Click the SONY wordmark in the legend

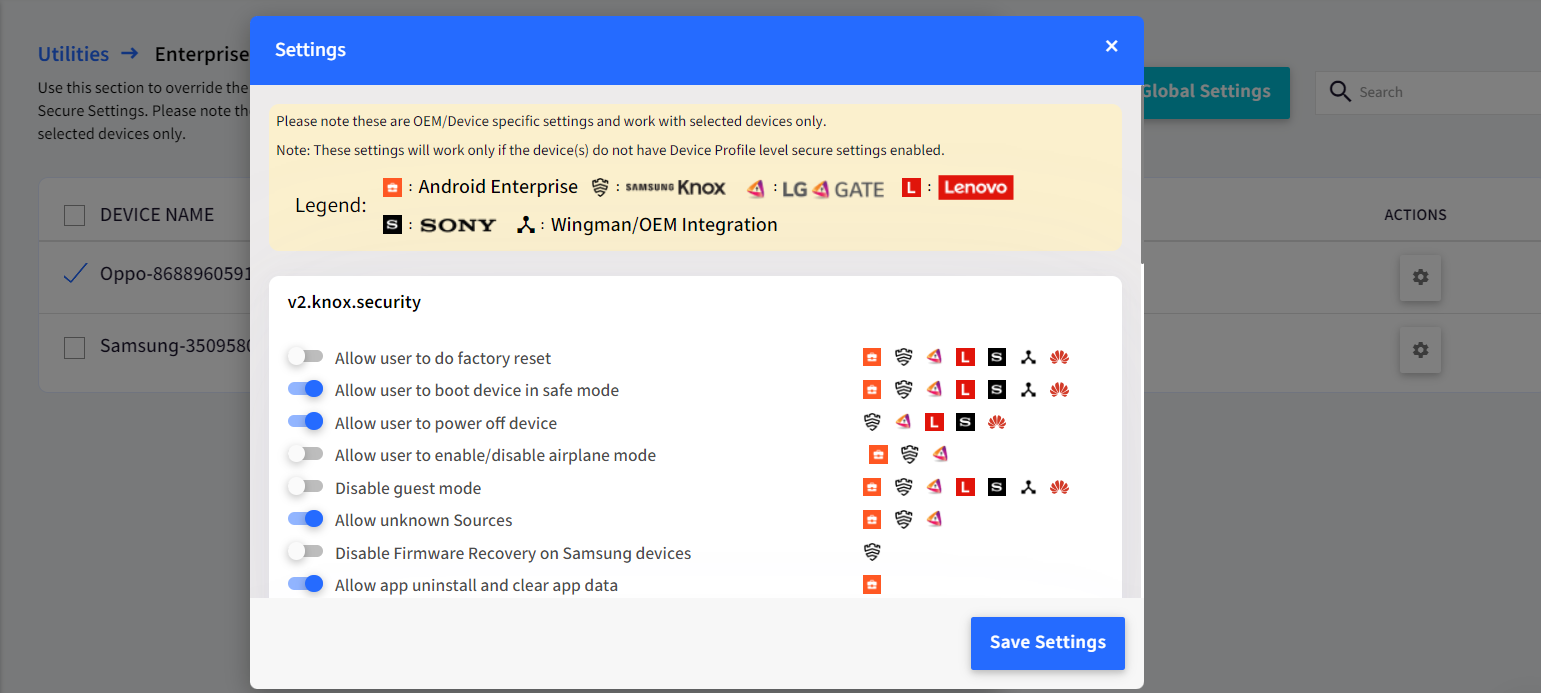point(457,225)
